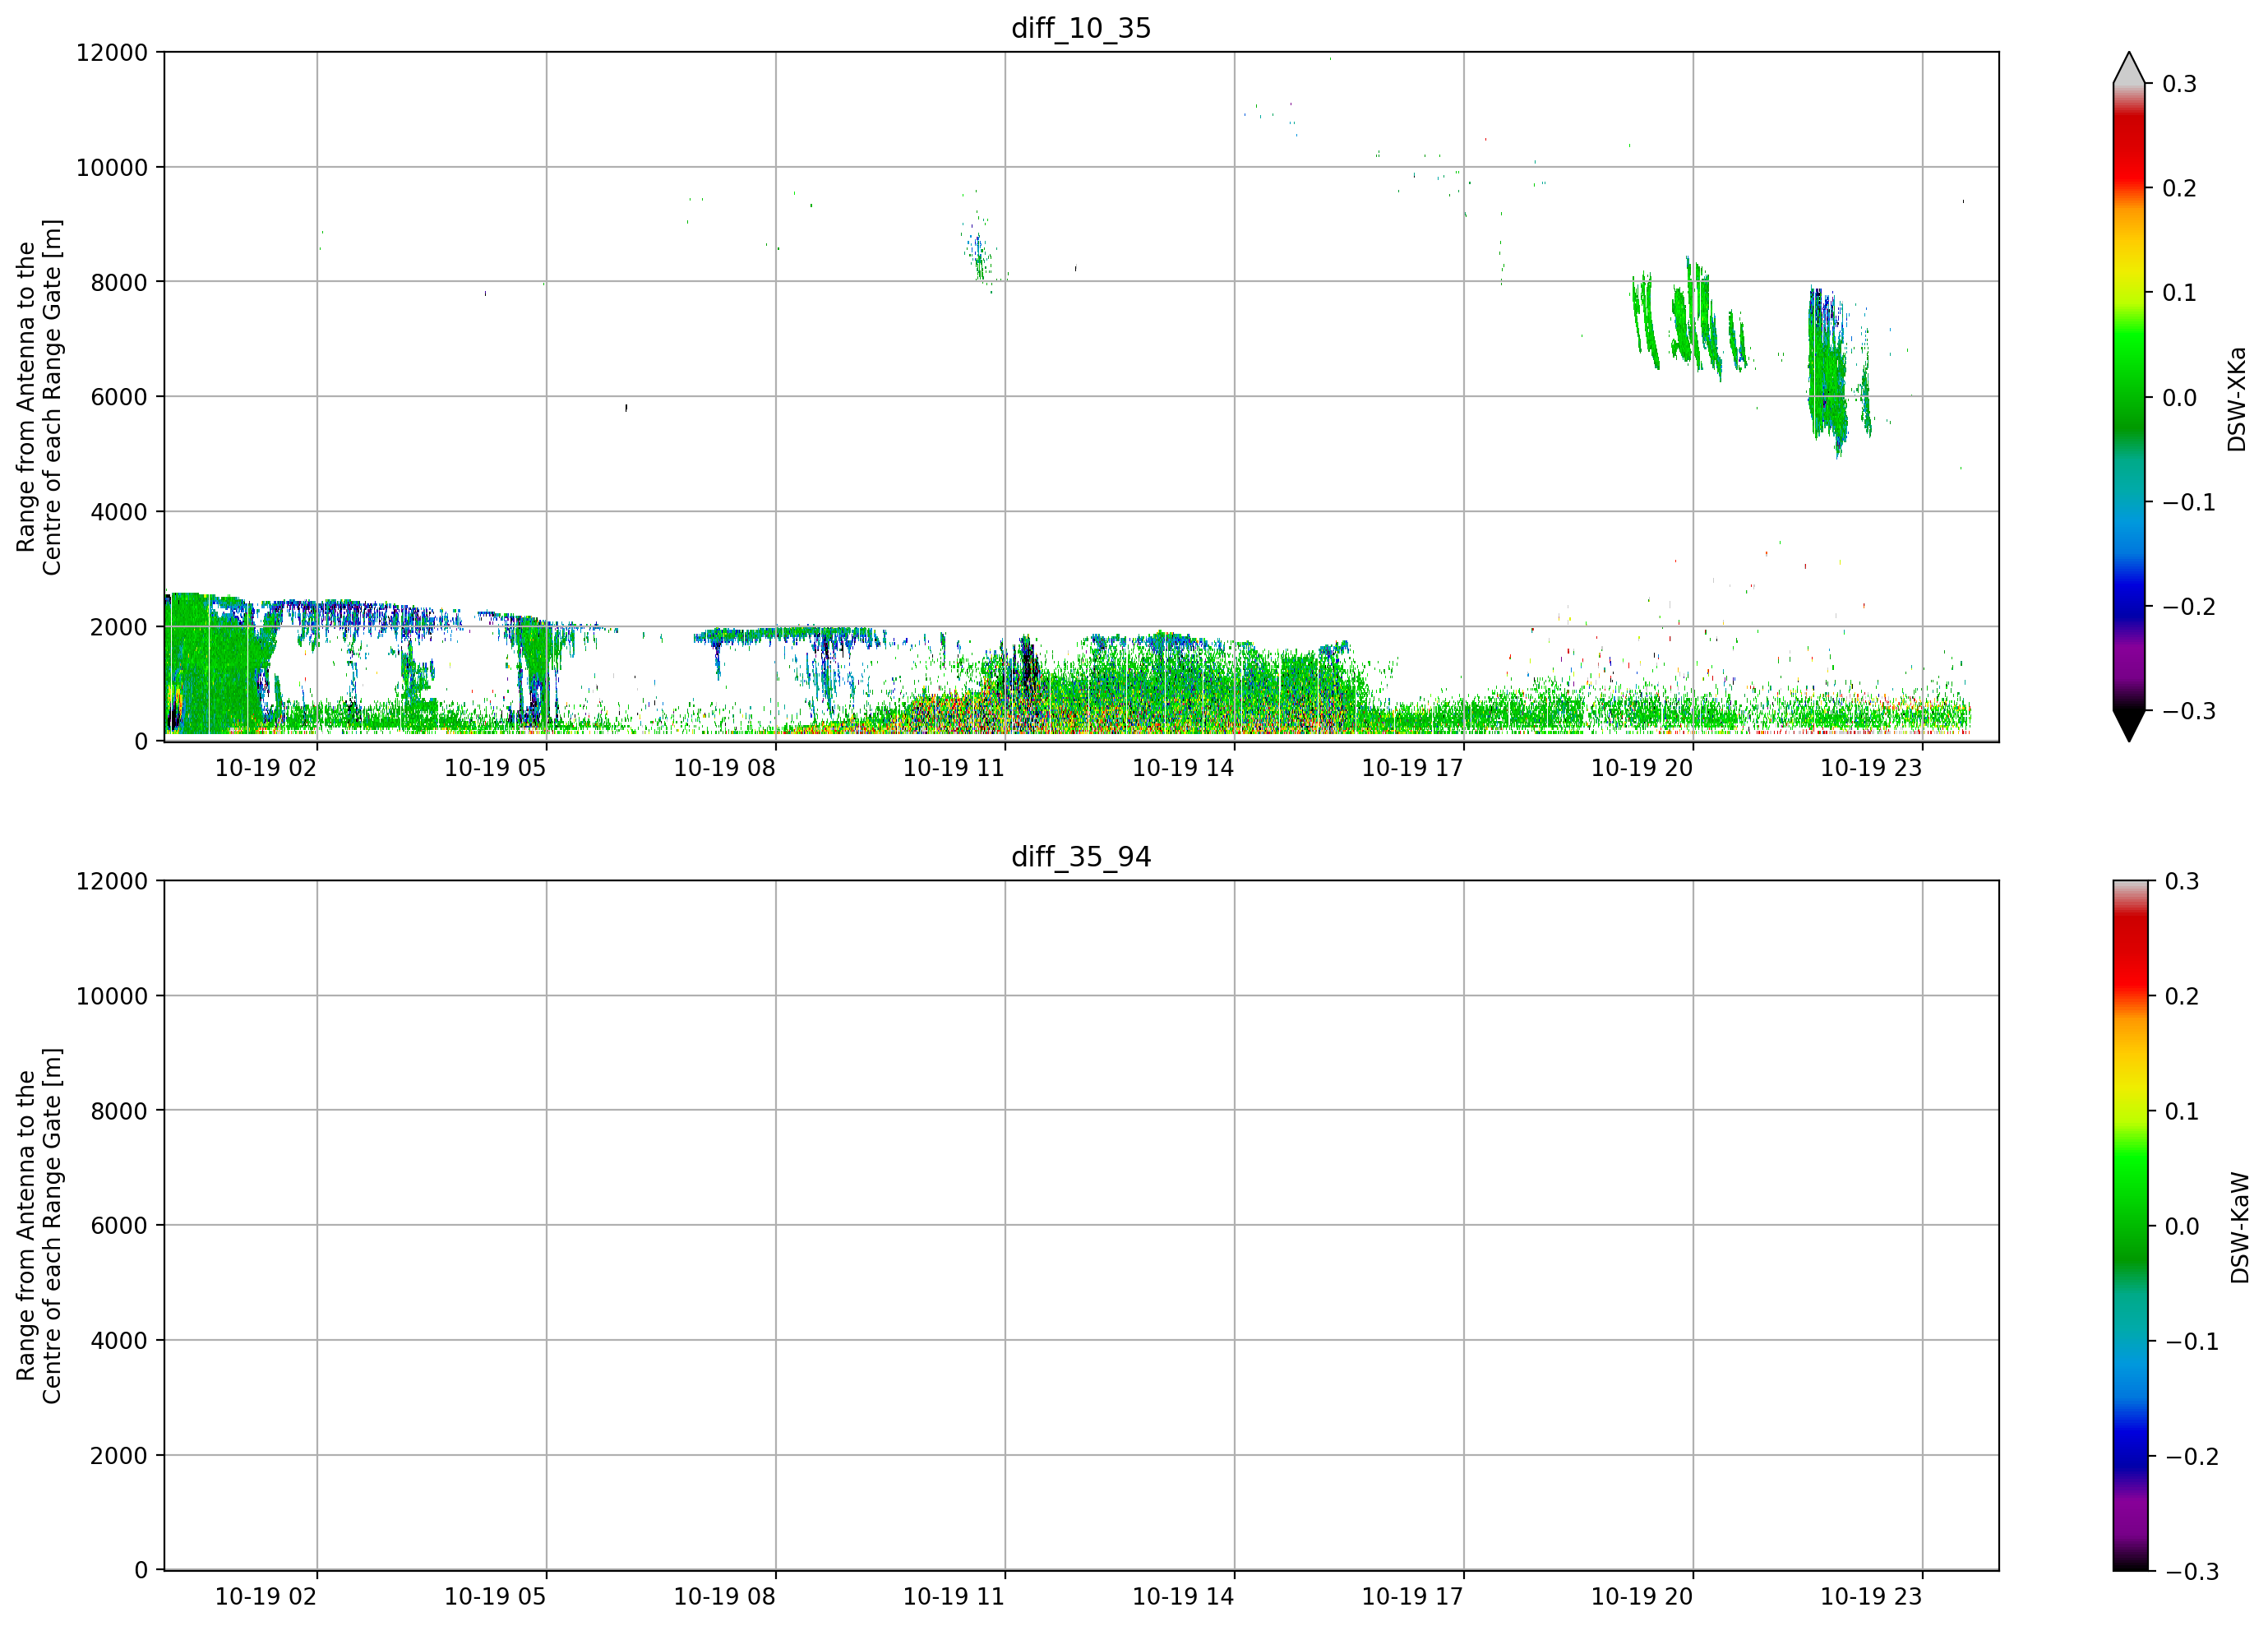Click the 12000 tick label on bottom plot
The image size is (2268, 1626).
tap(112, 881)
